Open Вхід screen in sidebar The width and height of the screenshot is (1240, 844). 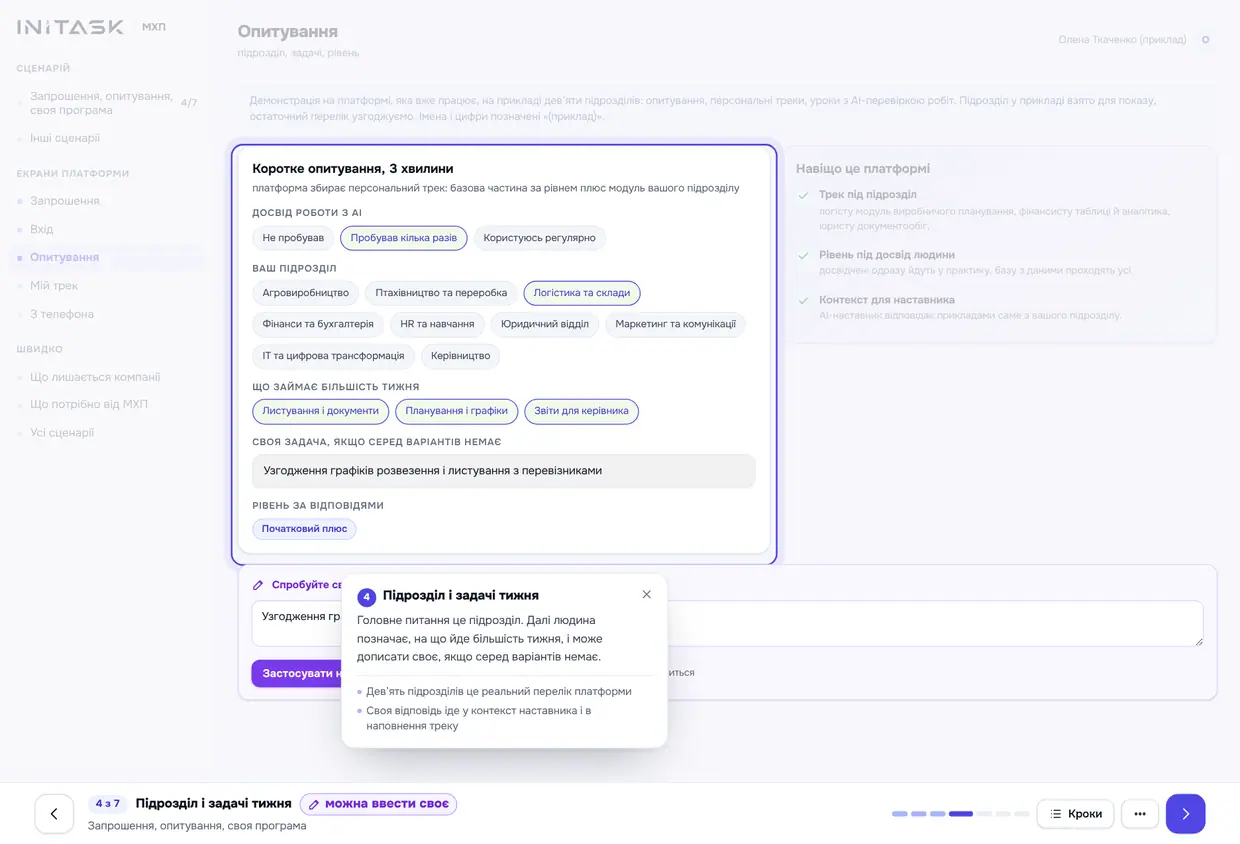tap(42, 229)
